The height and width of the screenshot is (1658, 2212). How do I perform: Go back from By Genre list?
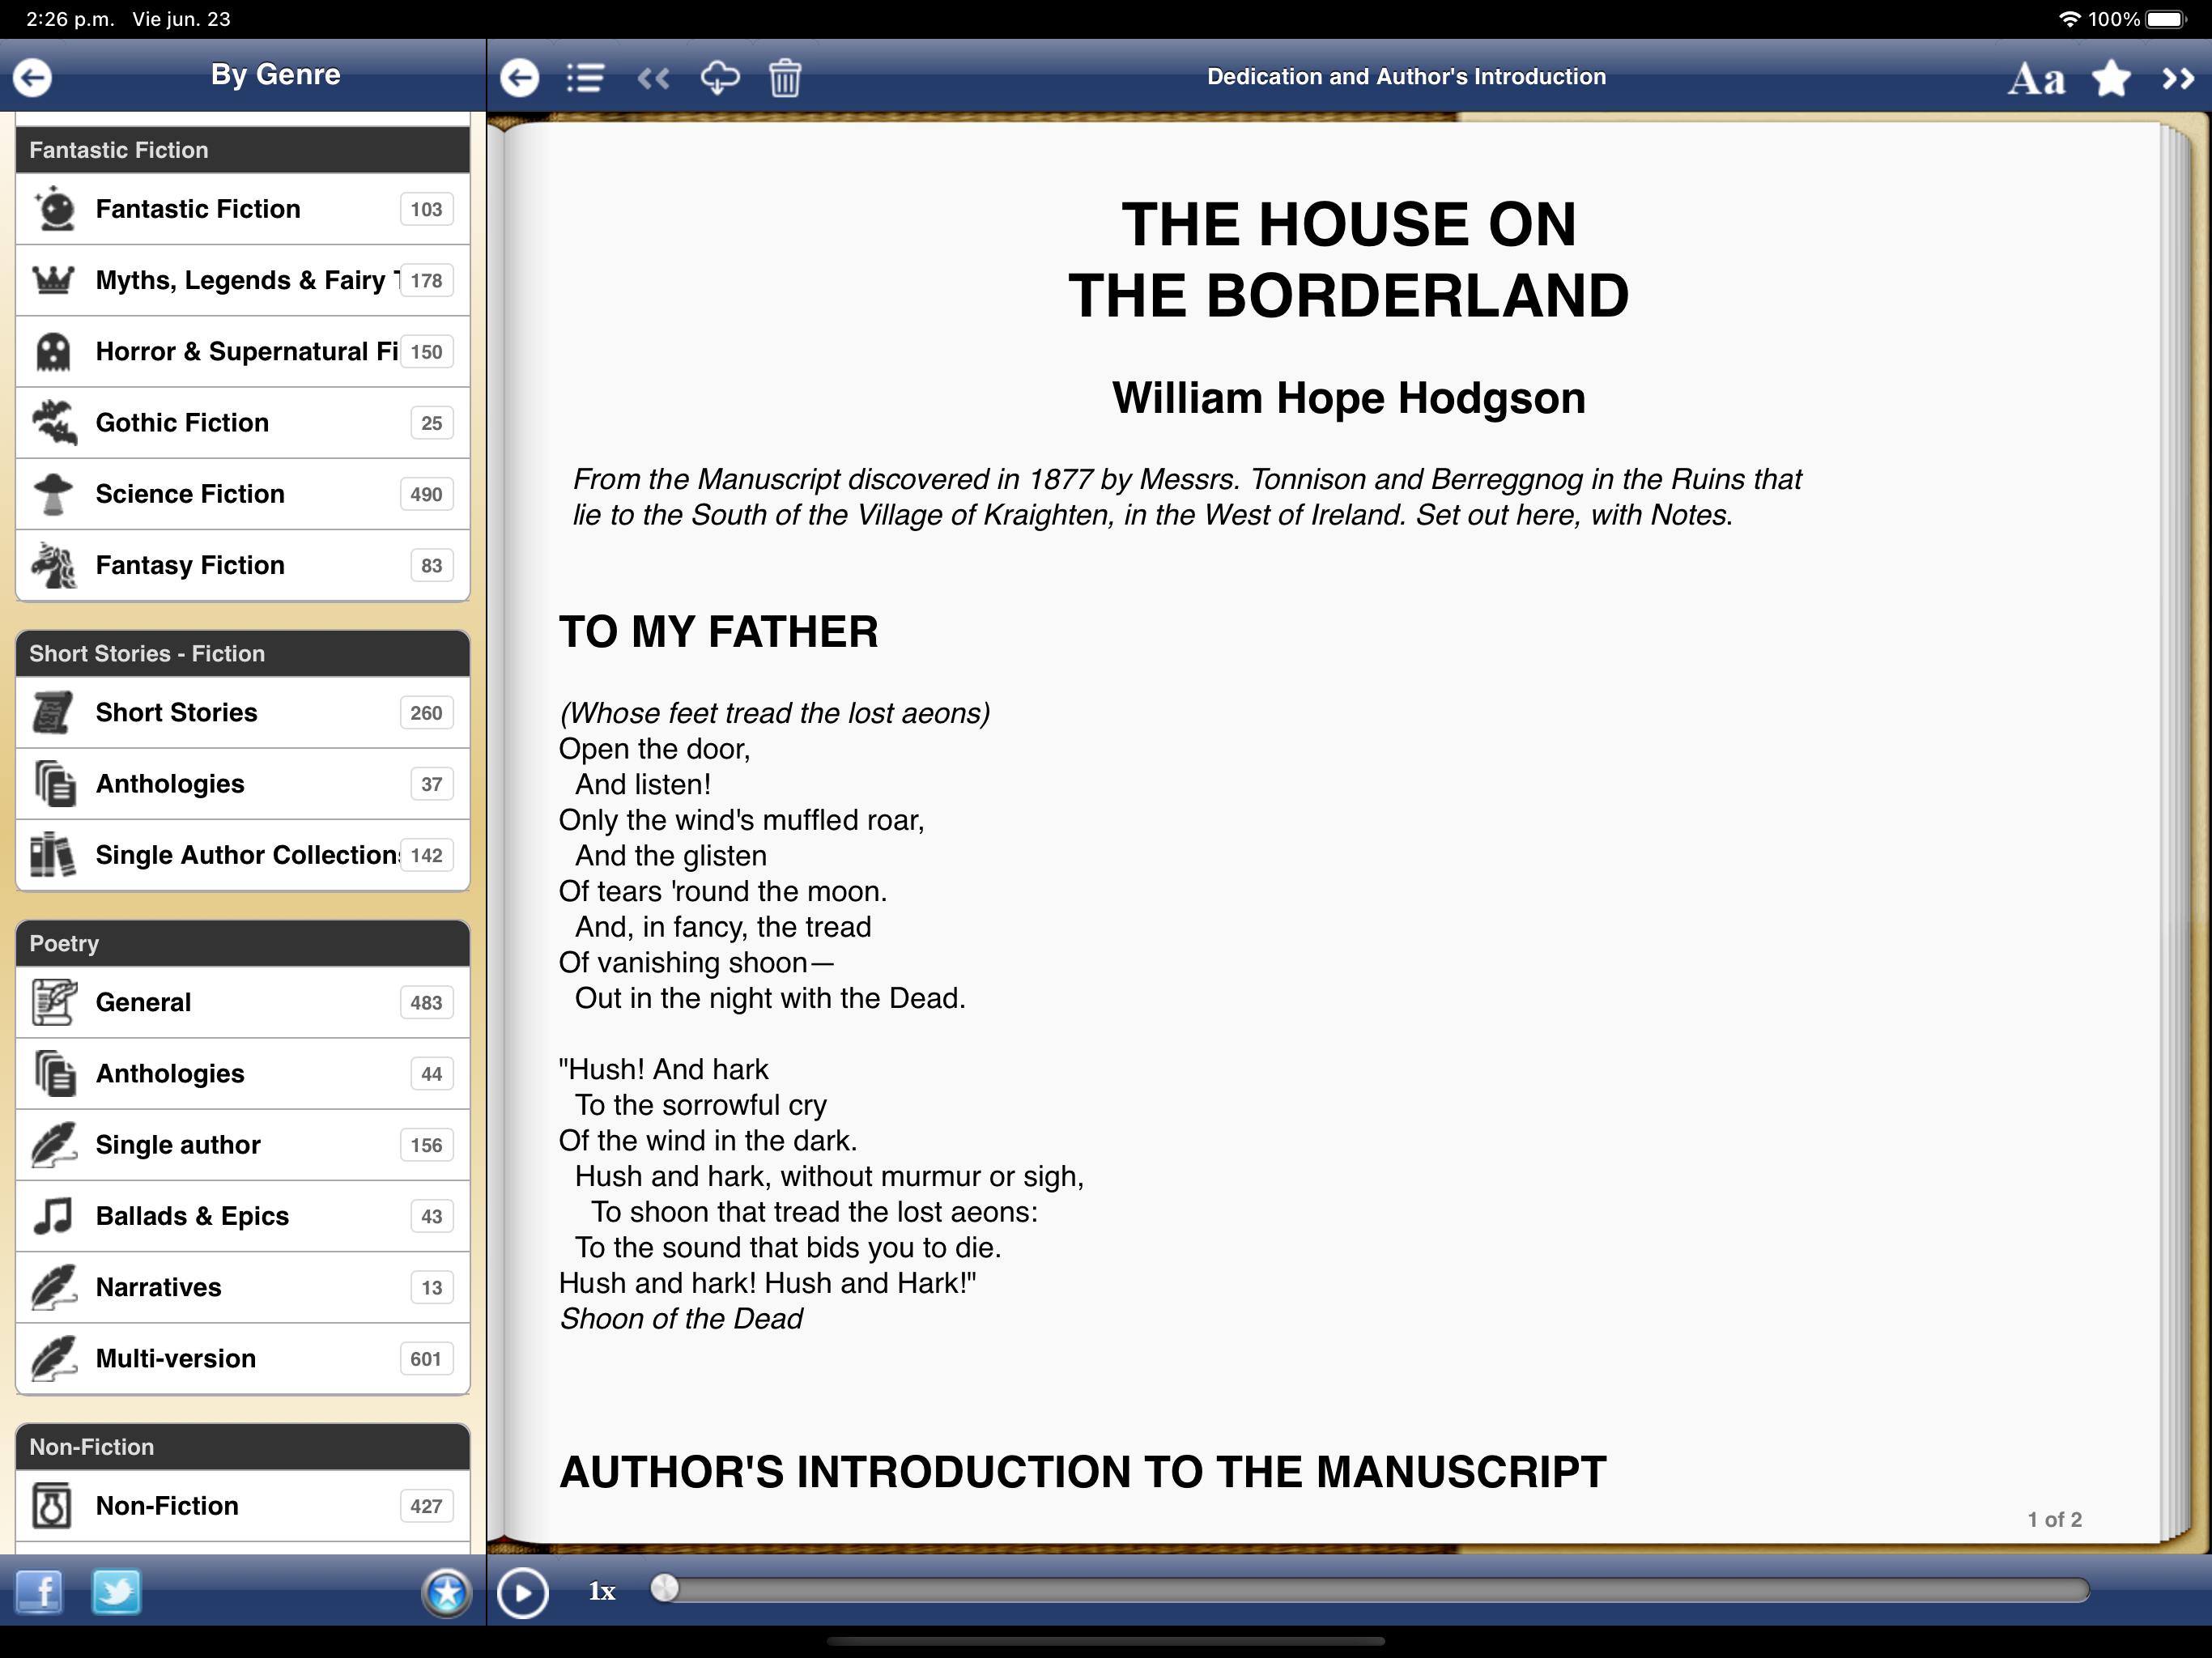[33, 77]
